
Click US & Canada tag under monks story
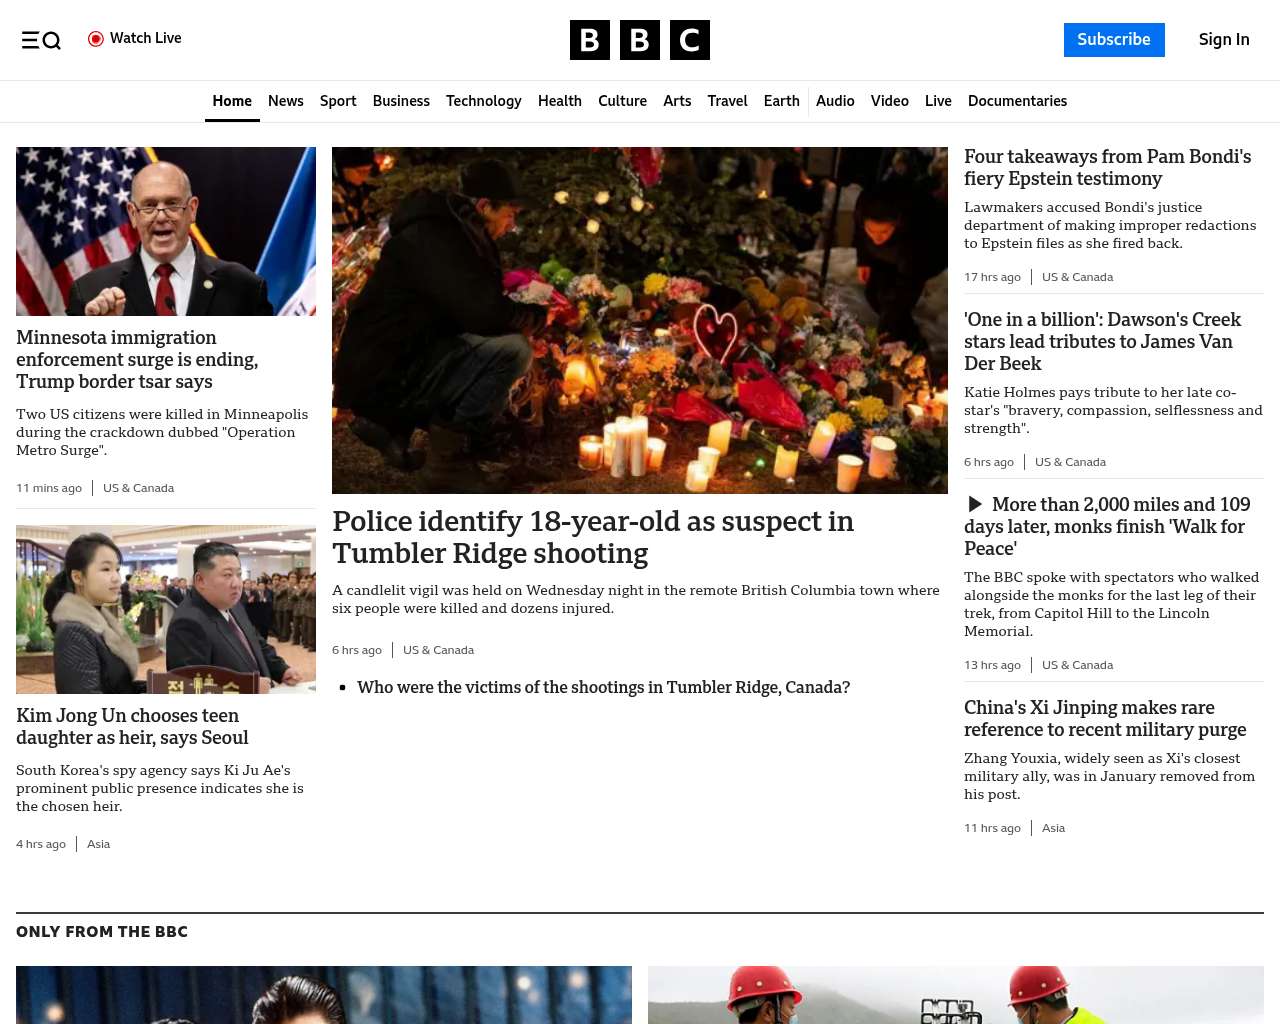click(x=1077, y=665)
